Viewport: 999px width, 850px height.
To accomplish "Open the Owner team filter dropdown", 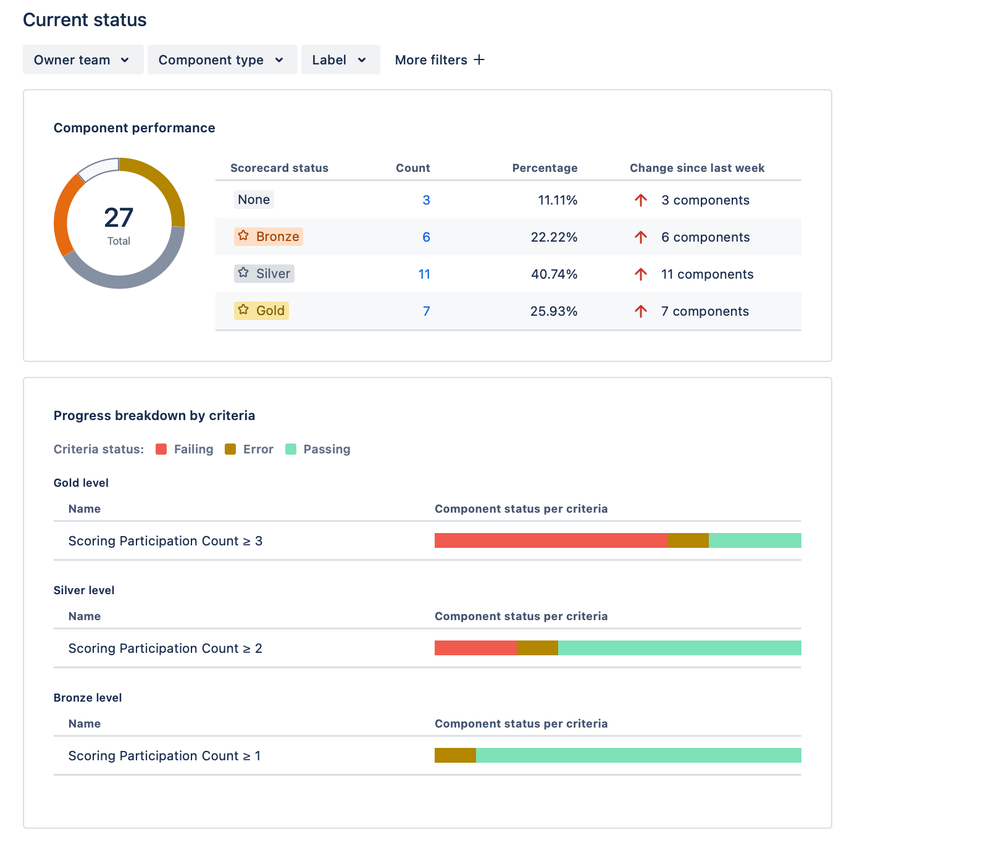I will click(x=83, y=60).
